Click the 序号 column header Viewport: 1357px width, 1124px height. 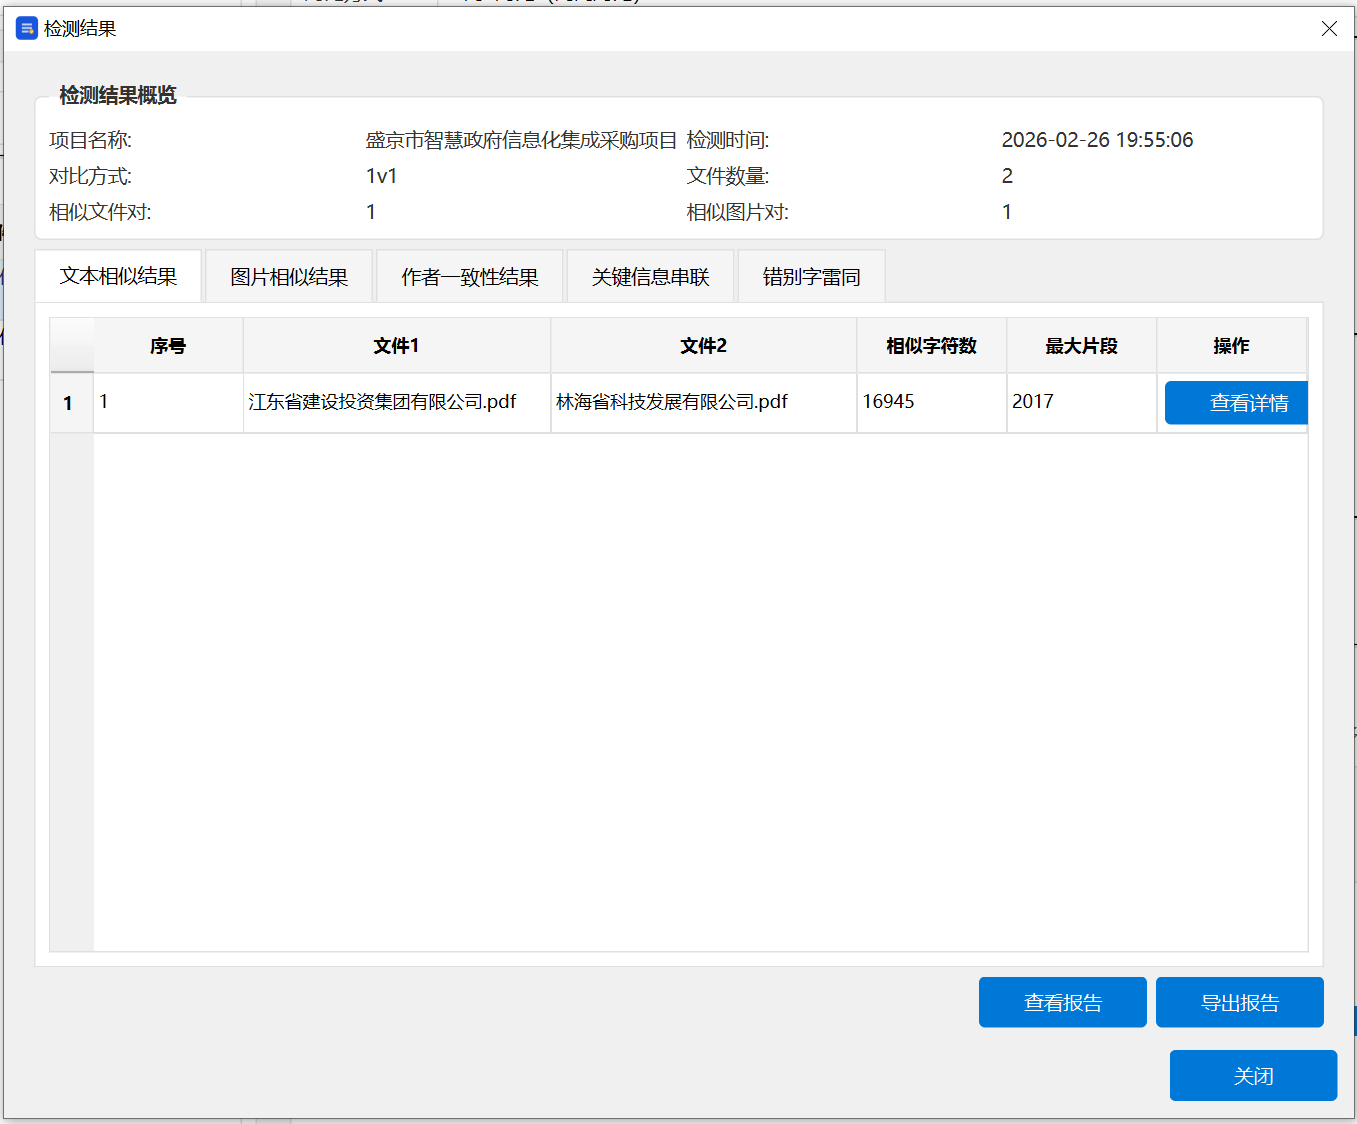167,345
